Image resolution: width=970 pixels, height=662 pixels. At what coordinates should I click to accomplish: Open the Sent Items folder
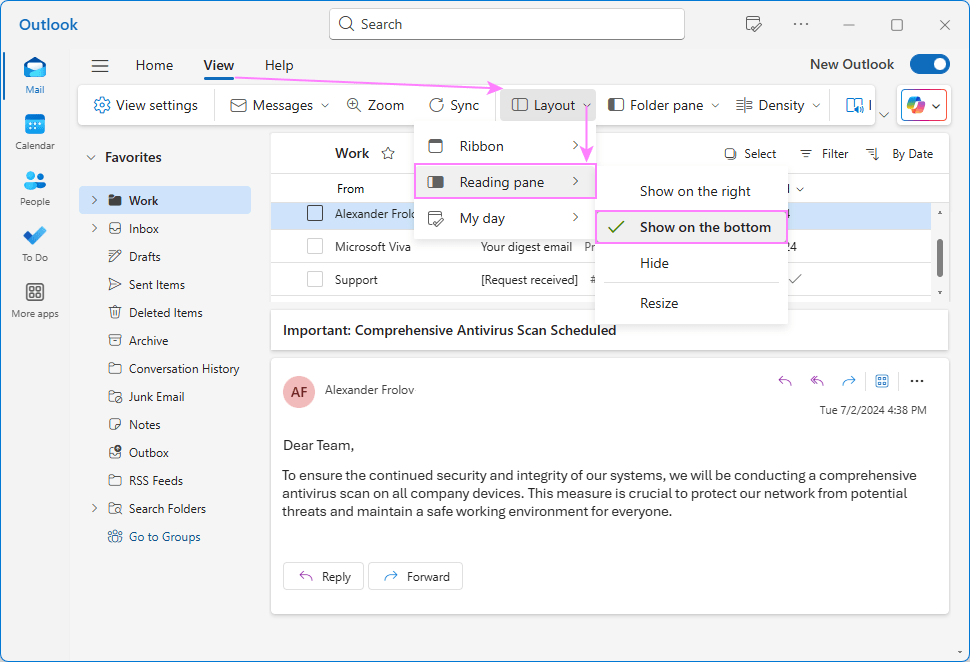click(157, 285)
